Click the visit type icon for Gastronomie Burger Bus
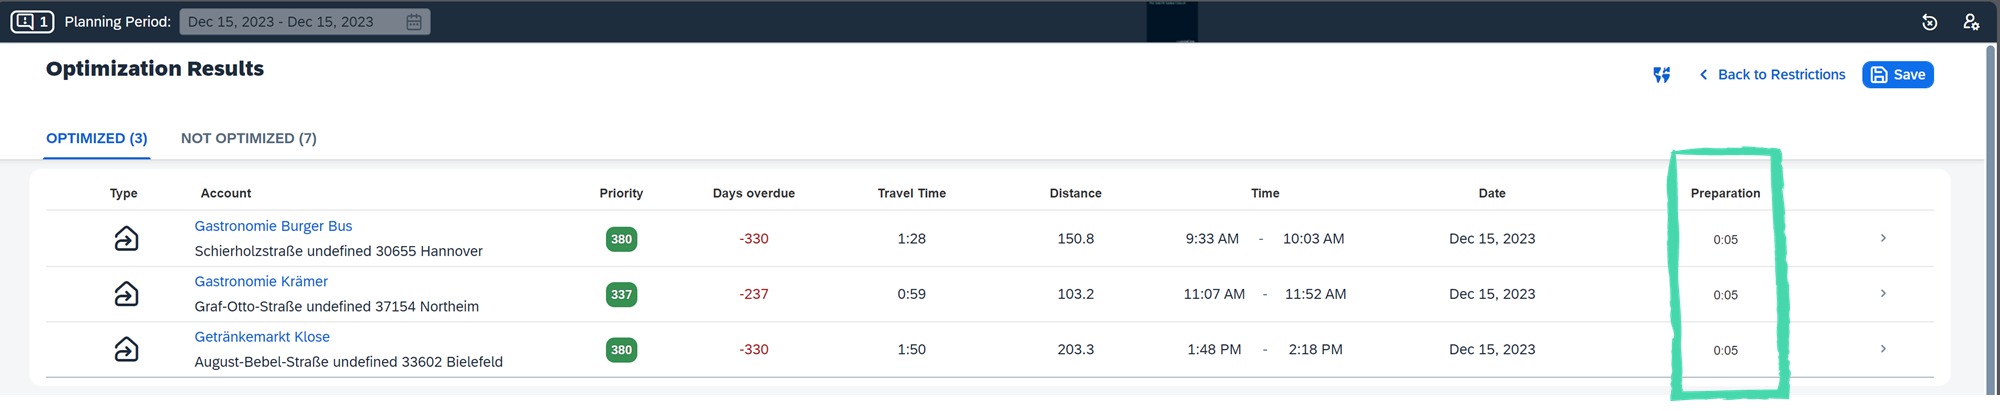The height and width of the screenshot is (411, 2000). click(126, 238)
